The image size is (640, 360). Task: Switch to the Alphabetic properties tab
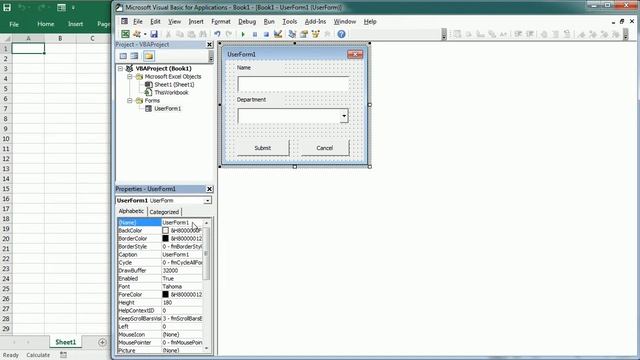click(131, 211)
